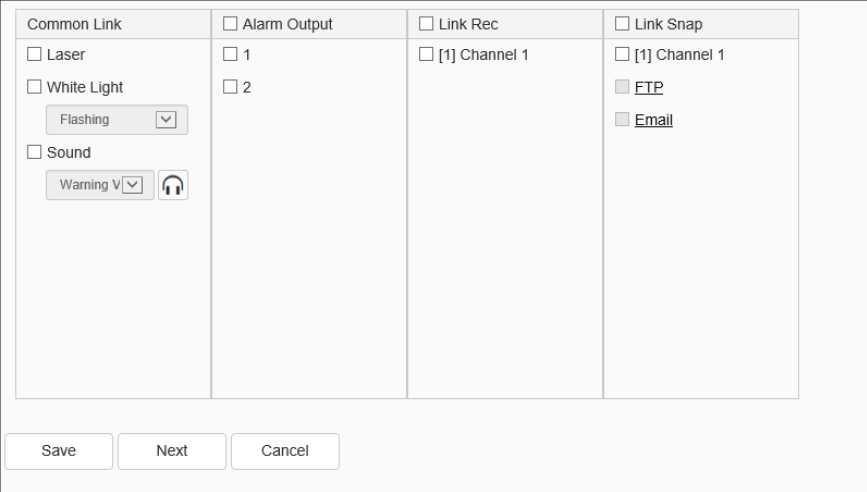Check the Link Snap header checkbox
867x492 pixels.
(622, 24)
